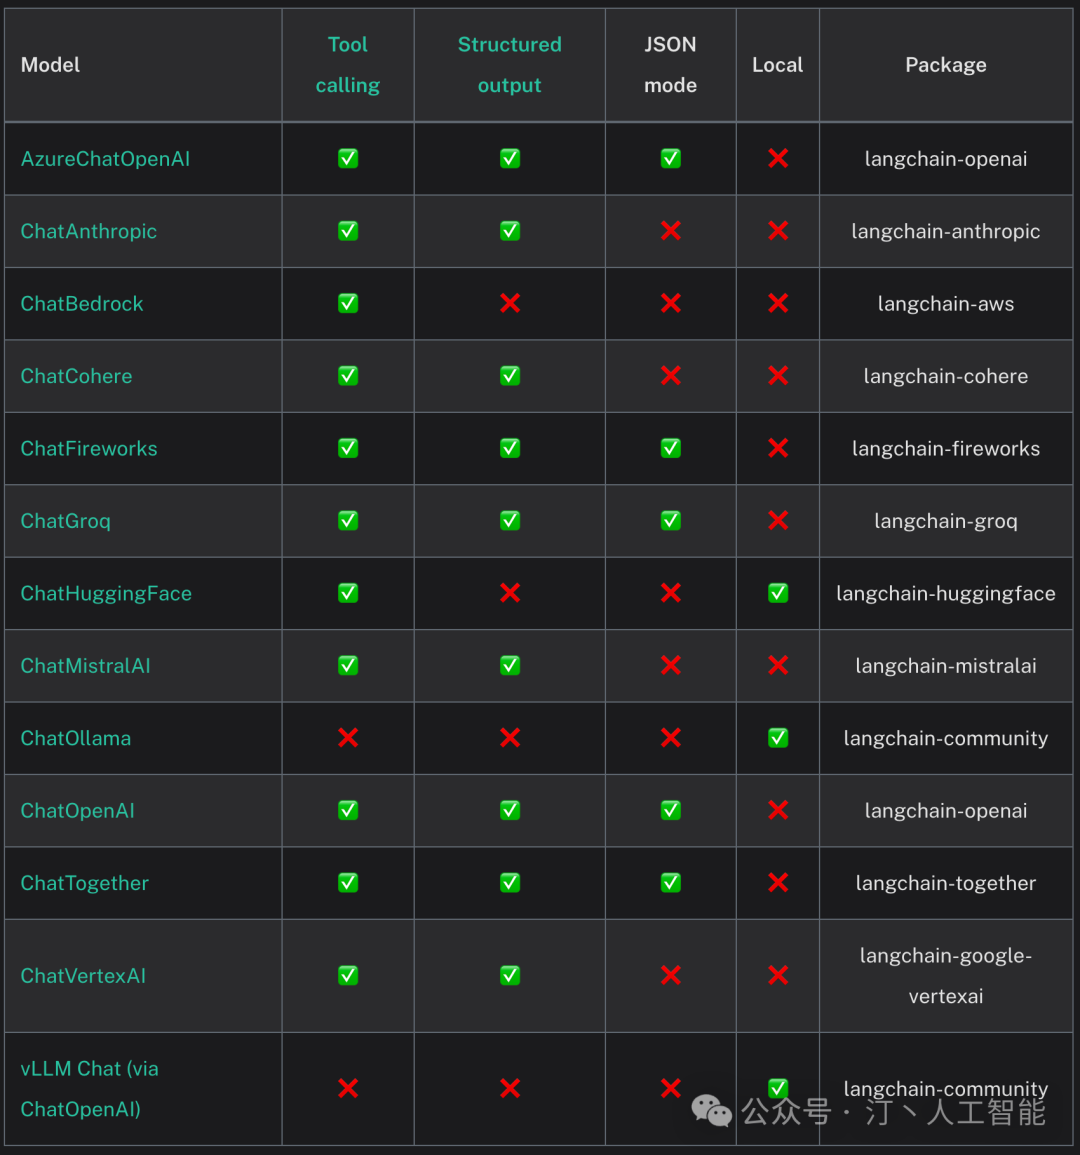Click AzureChatOpenAI's JSON mode checkmark icon

(671, 159)
